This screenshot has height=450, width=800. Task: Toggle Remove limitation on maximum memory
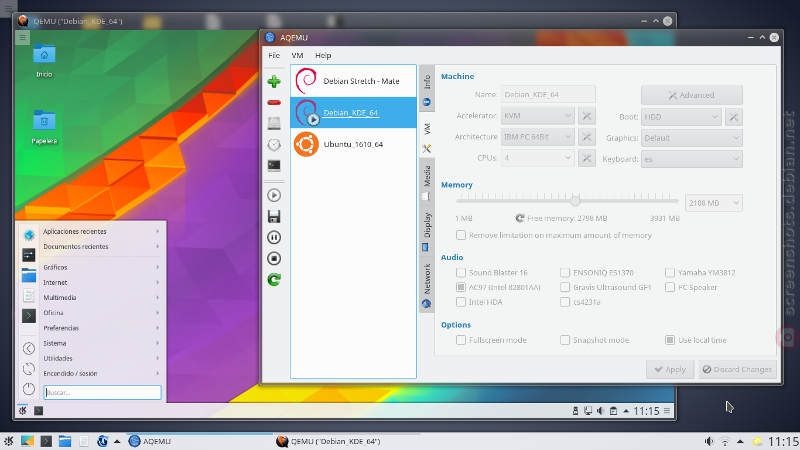point(461,235)
